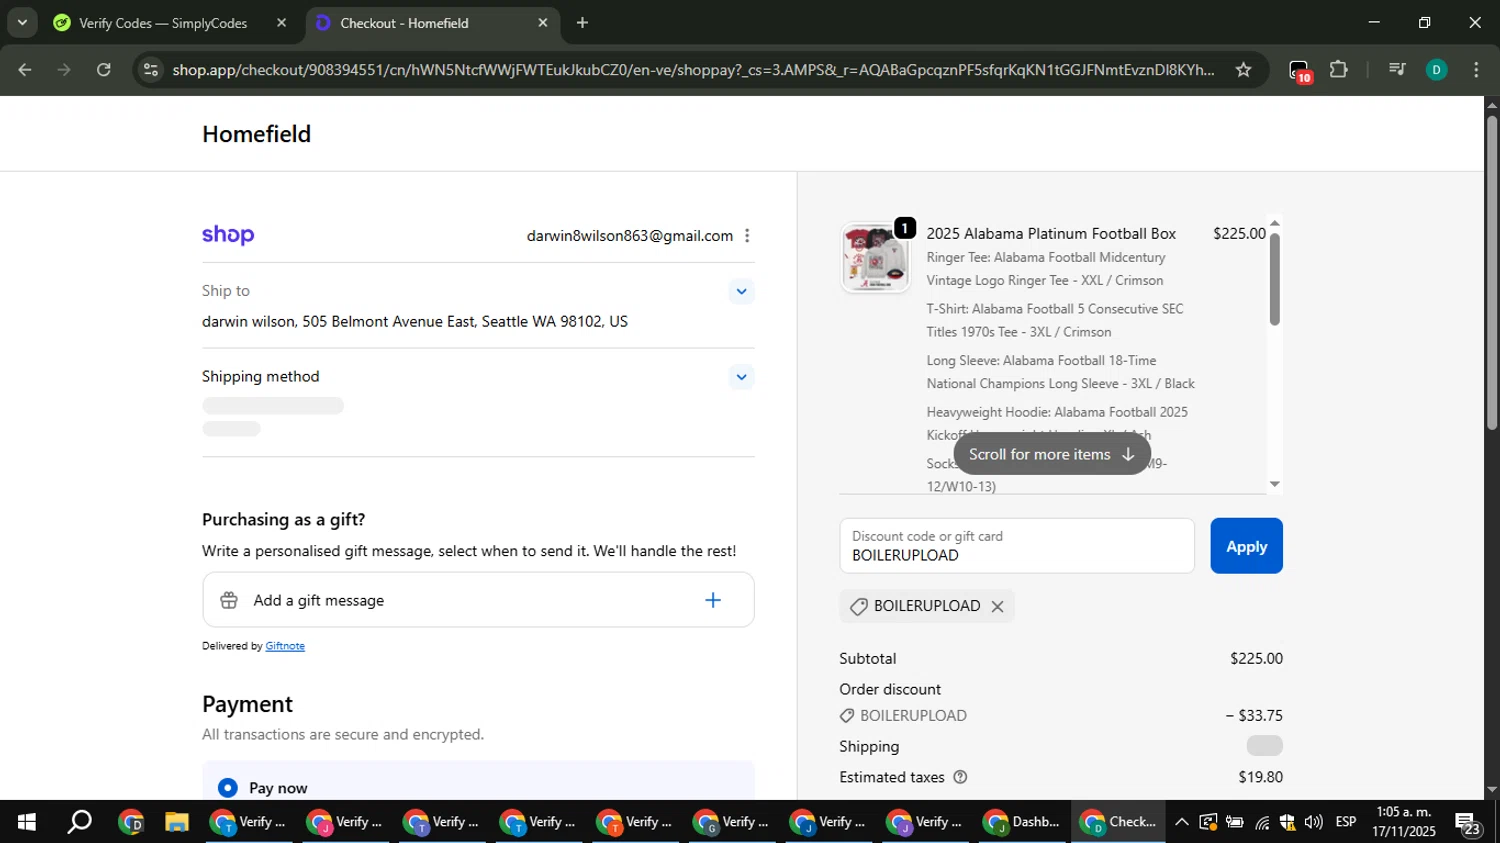Open a new browser tab

[582, 23]
